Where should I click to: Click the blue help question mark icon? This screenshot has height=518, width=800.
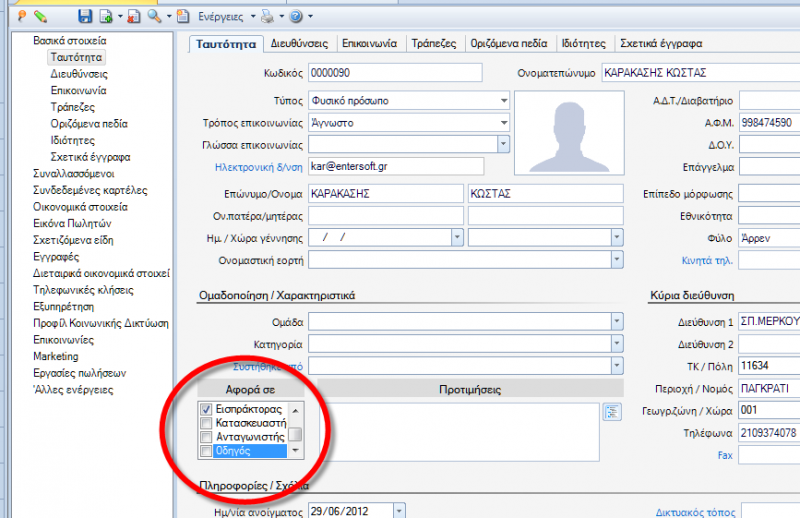click(x=296, y=16)
